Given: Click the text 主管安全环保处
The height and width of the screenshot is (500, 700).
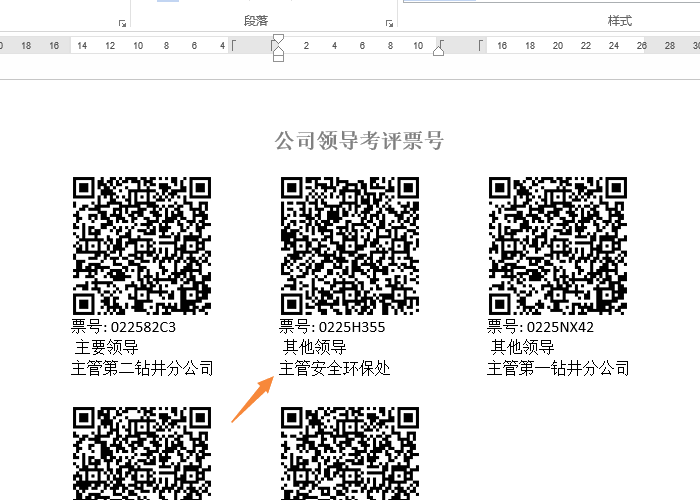Looking at the screenshot, I should (335, 369).
